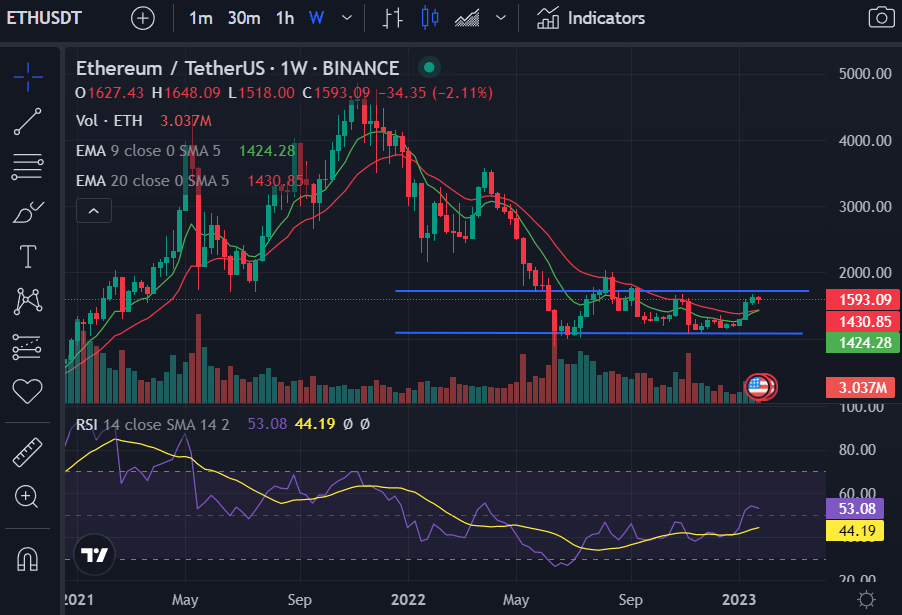This screenshot has height=615, width=902.
Task: Open the Indicators menu
Action: (x=591, y=18)
